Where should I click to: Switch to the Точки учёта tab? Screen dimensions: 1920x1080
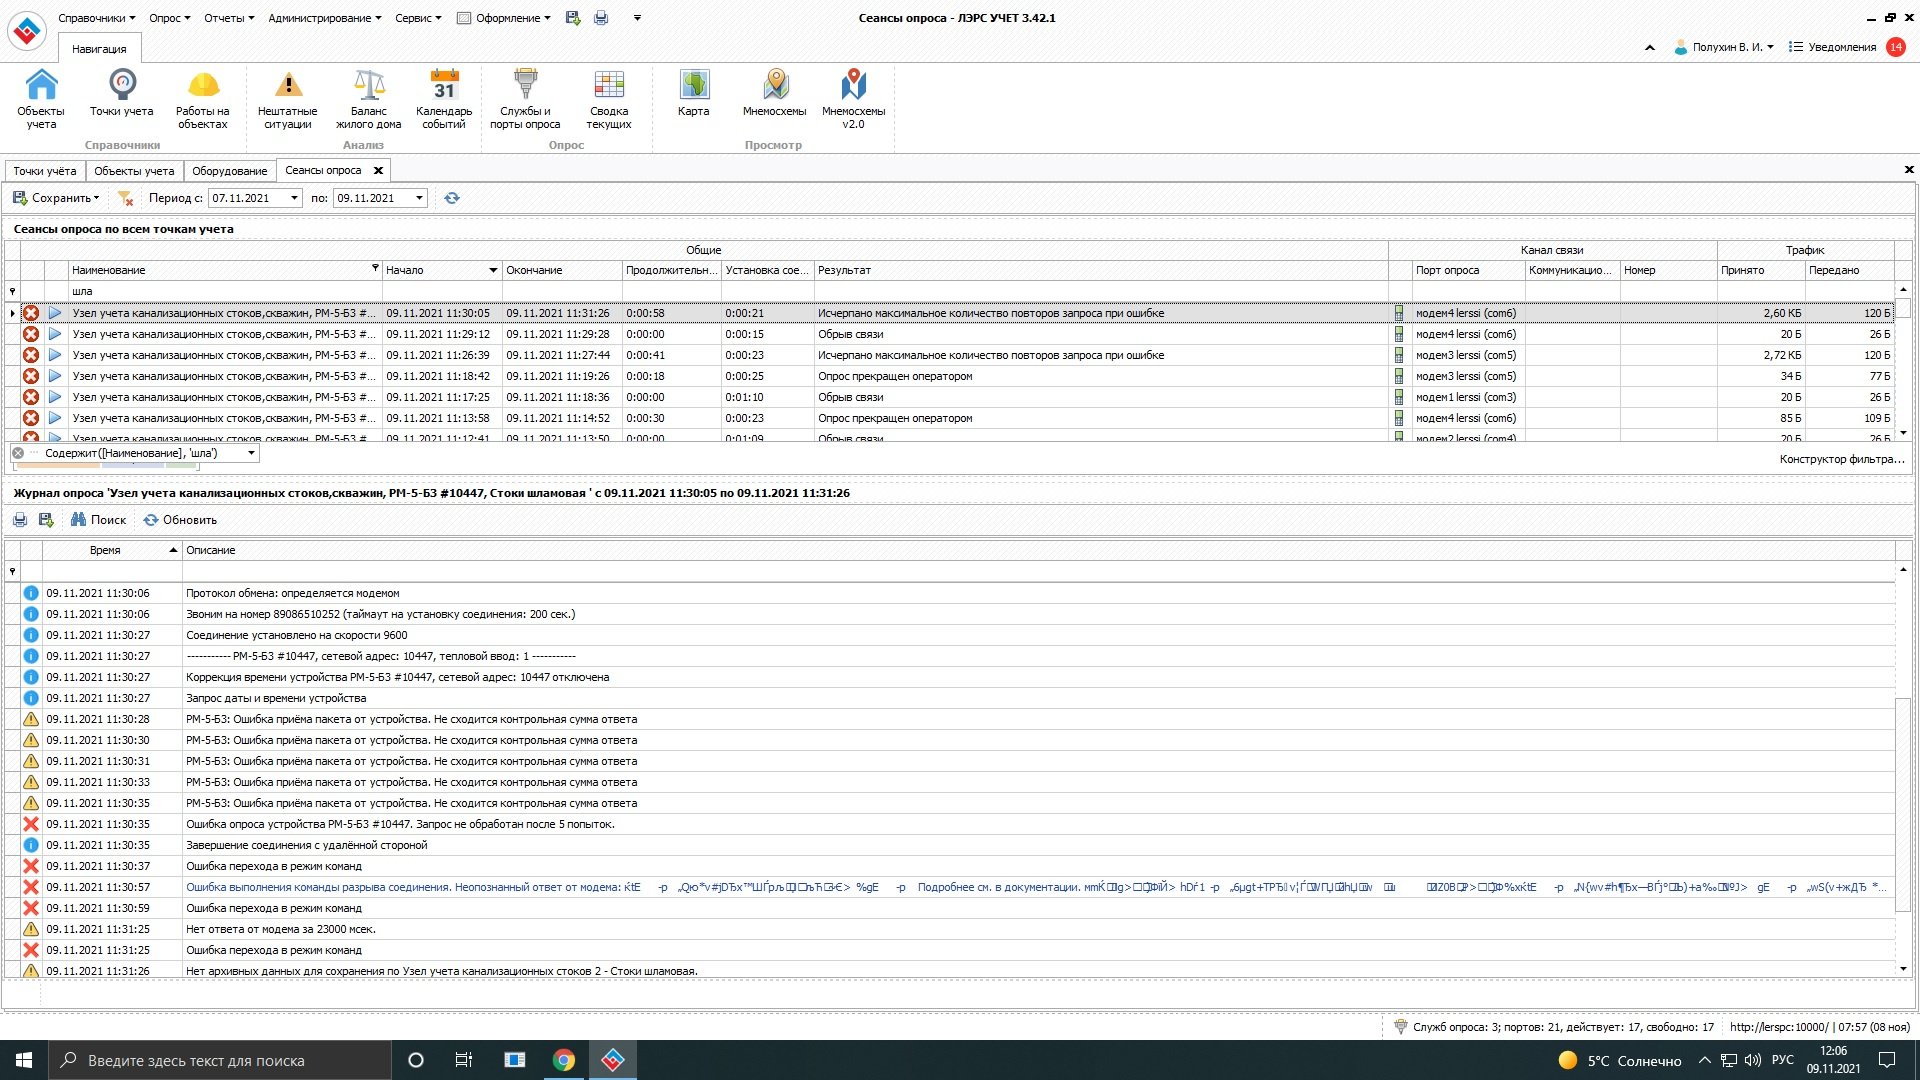45,171
